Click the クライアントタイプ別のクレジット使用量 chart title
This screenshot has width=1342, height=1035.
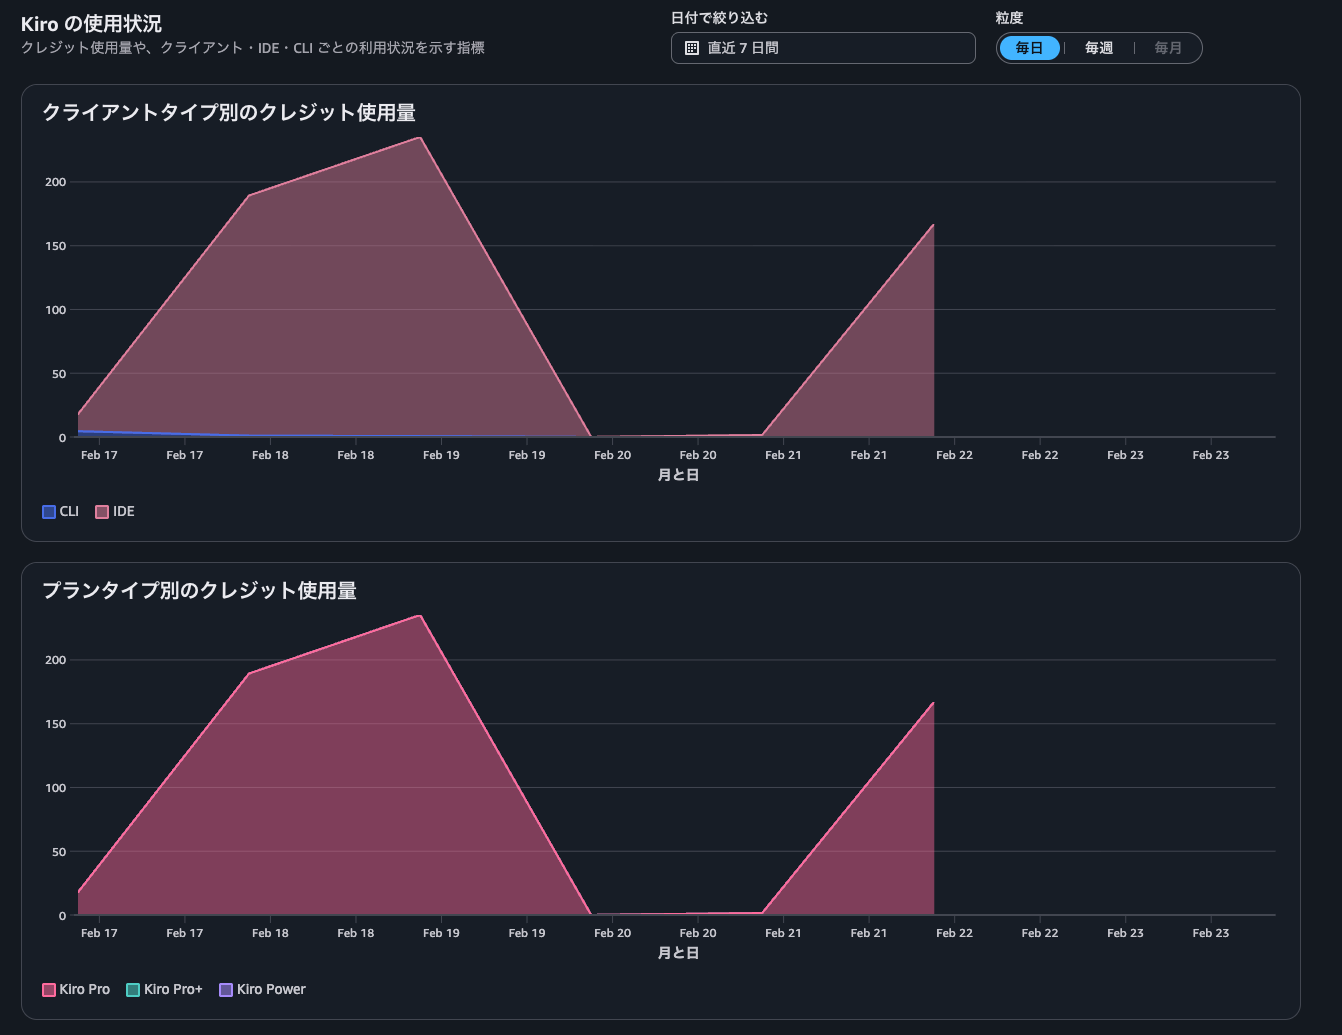(x=229, y=113)
